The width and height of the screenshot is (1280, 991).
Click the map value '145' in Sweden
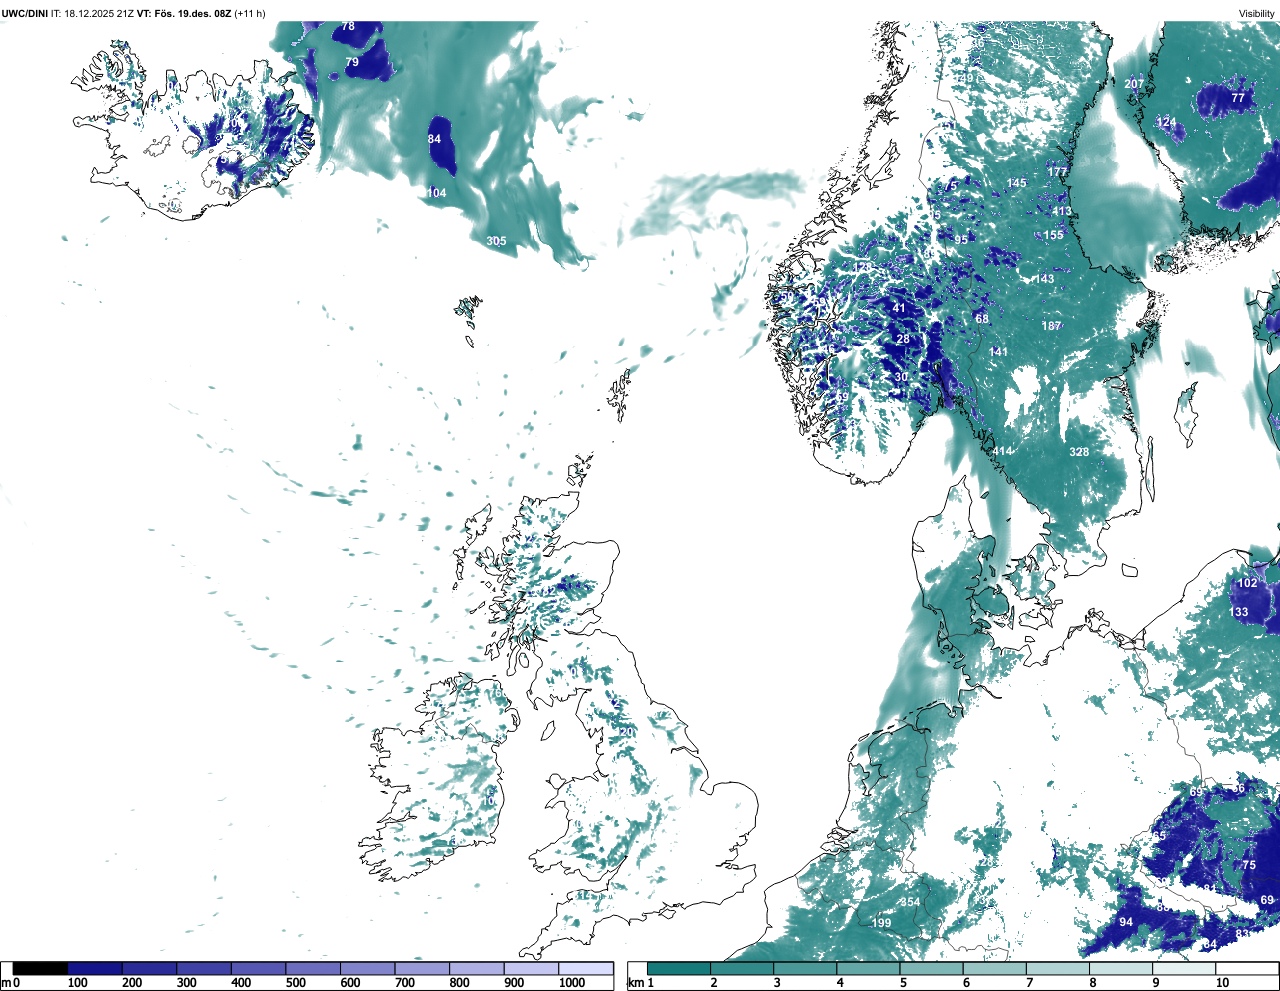(x=1017, y=183)
